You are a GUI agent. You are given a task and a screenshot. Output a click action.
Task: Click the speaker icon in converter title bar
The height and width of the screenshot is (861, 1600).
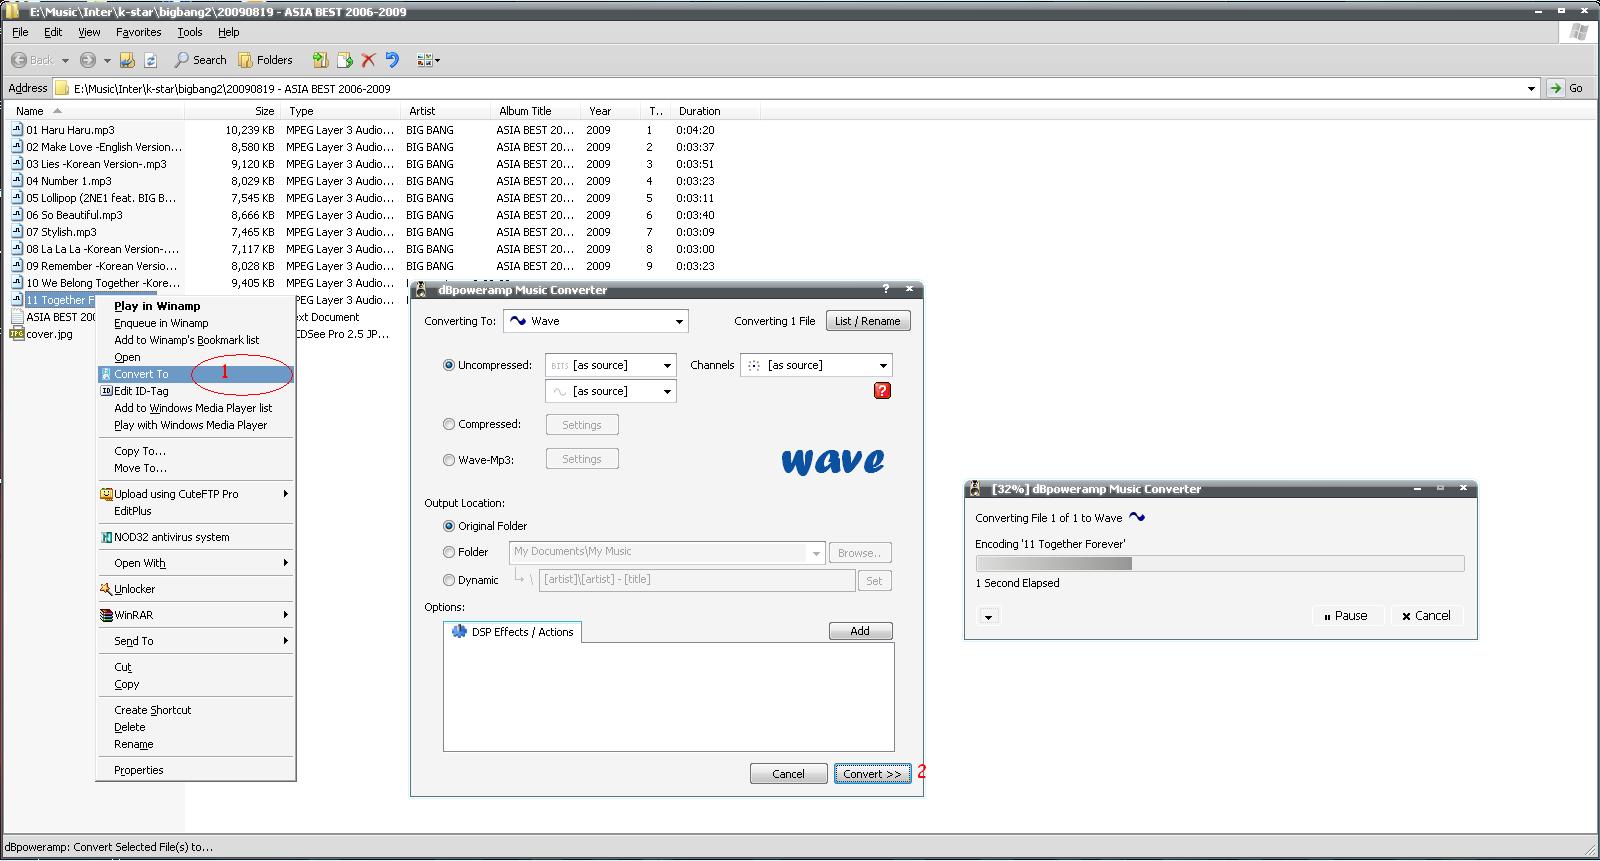click(x=423, y=290)
